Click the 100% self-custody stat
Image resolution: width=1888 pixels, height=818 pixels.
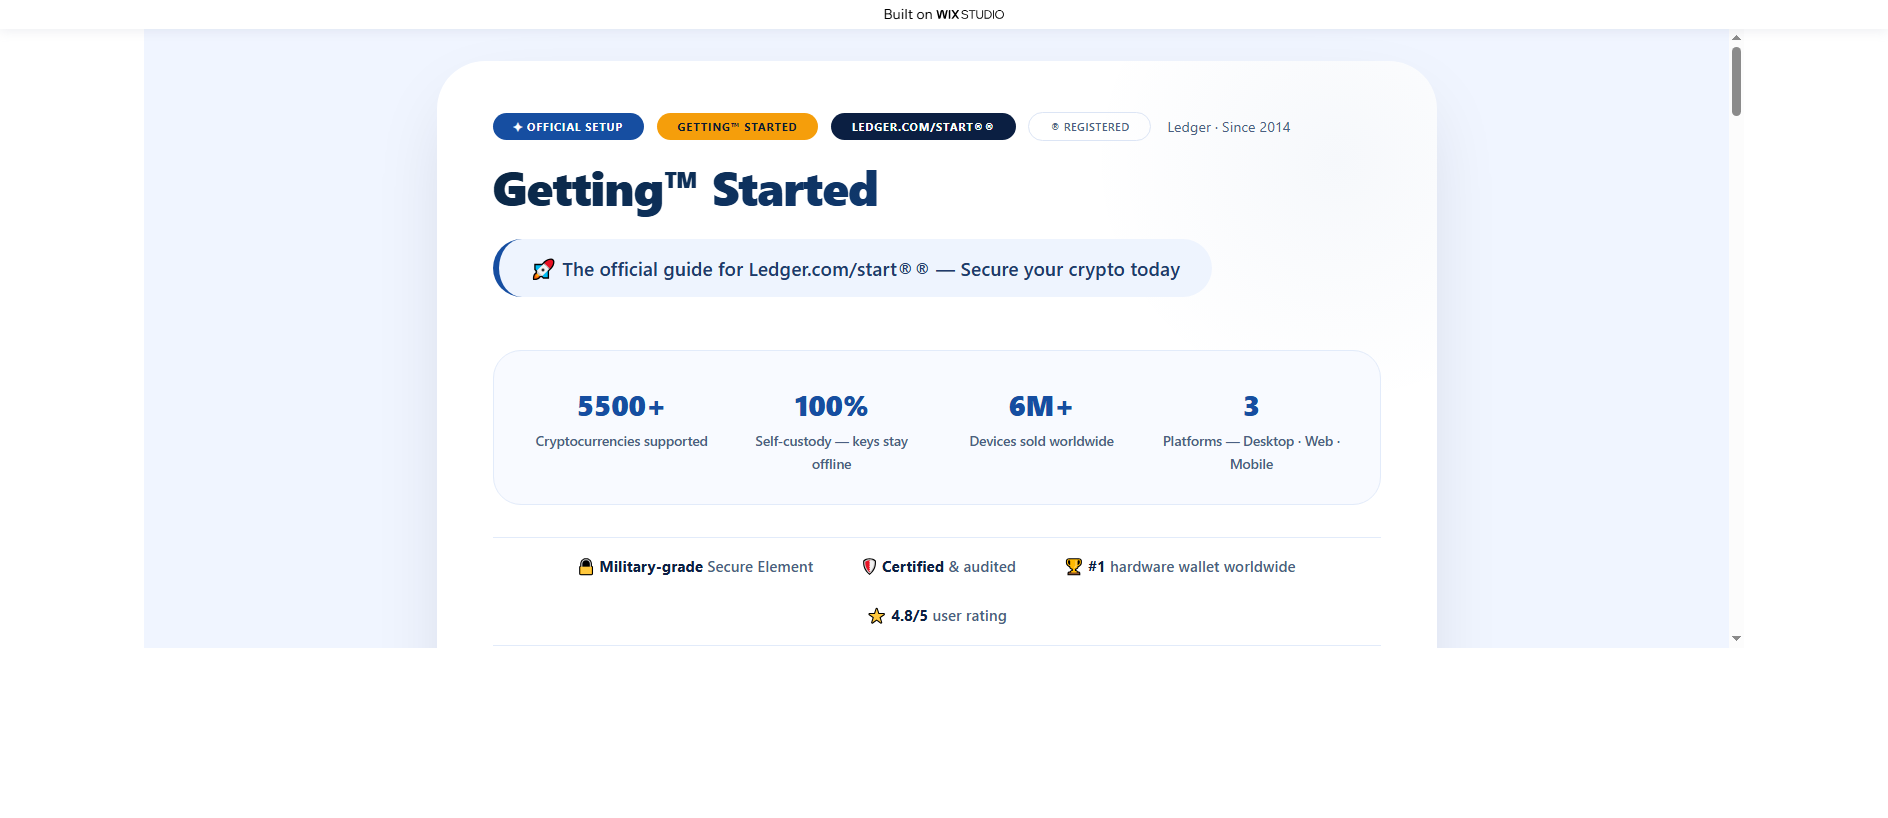(831, 432)
